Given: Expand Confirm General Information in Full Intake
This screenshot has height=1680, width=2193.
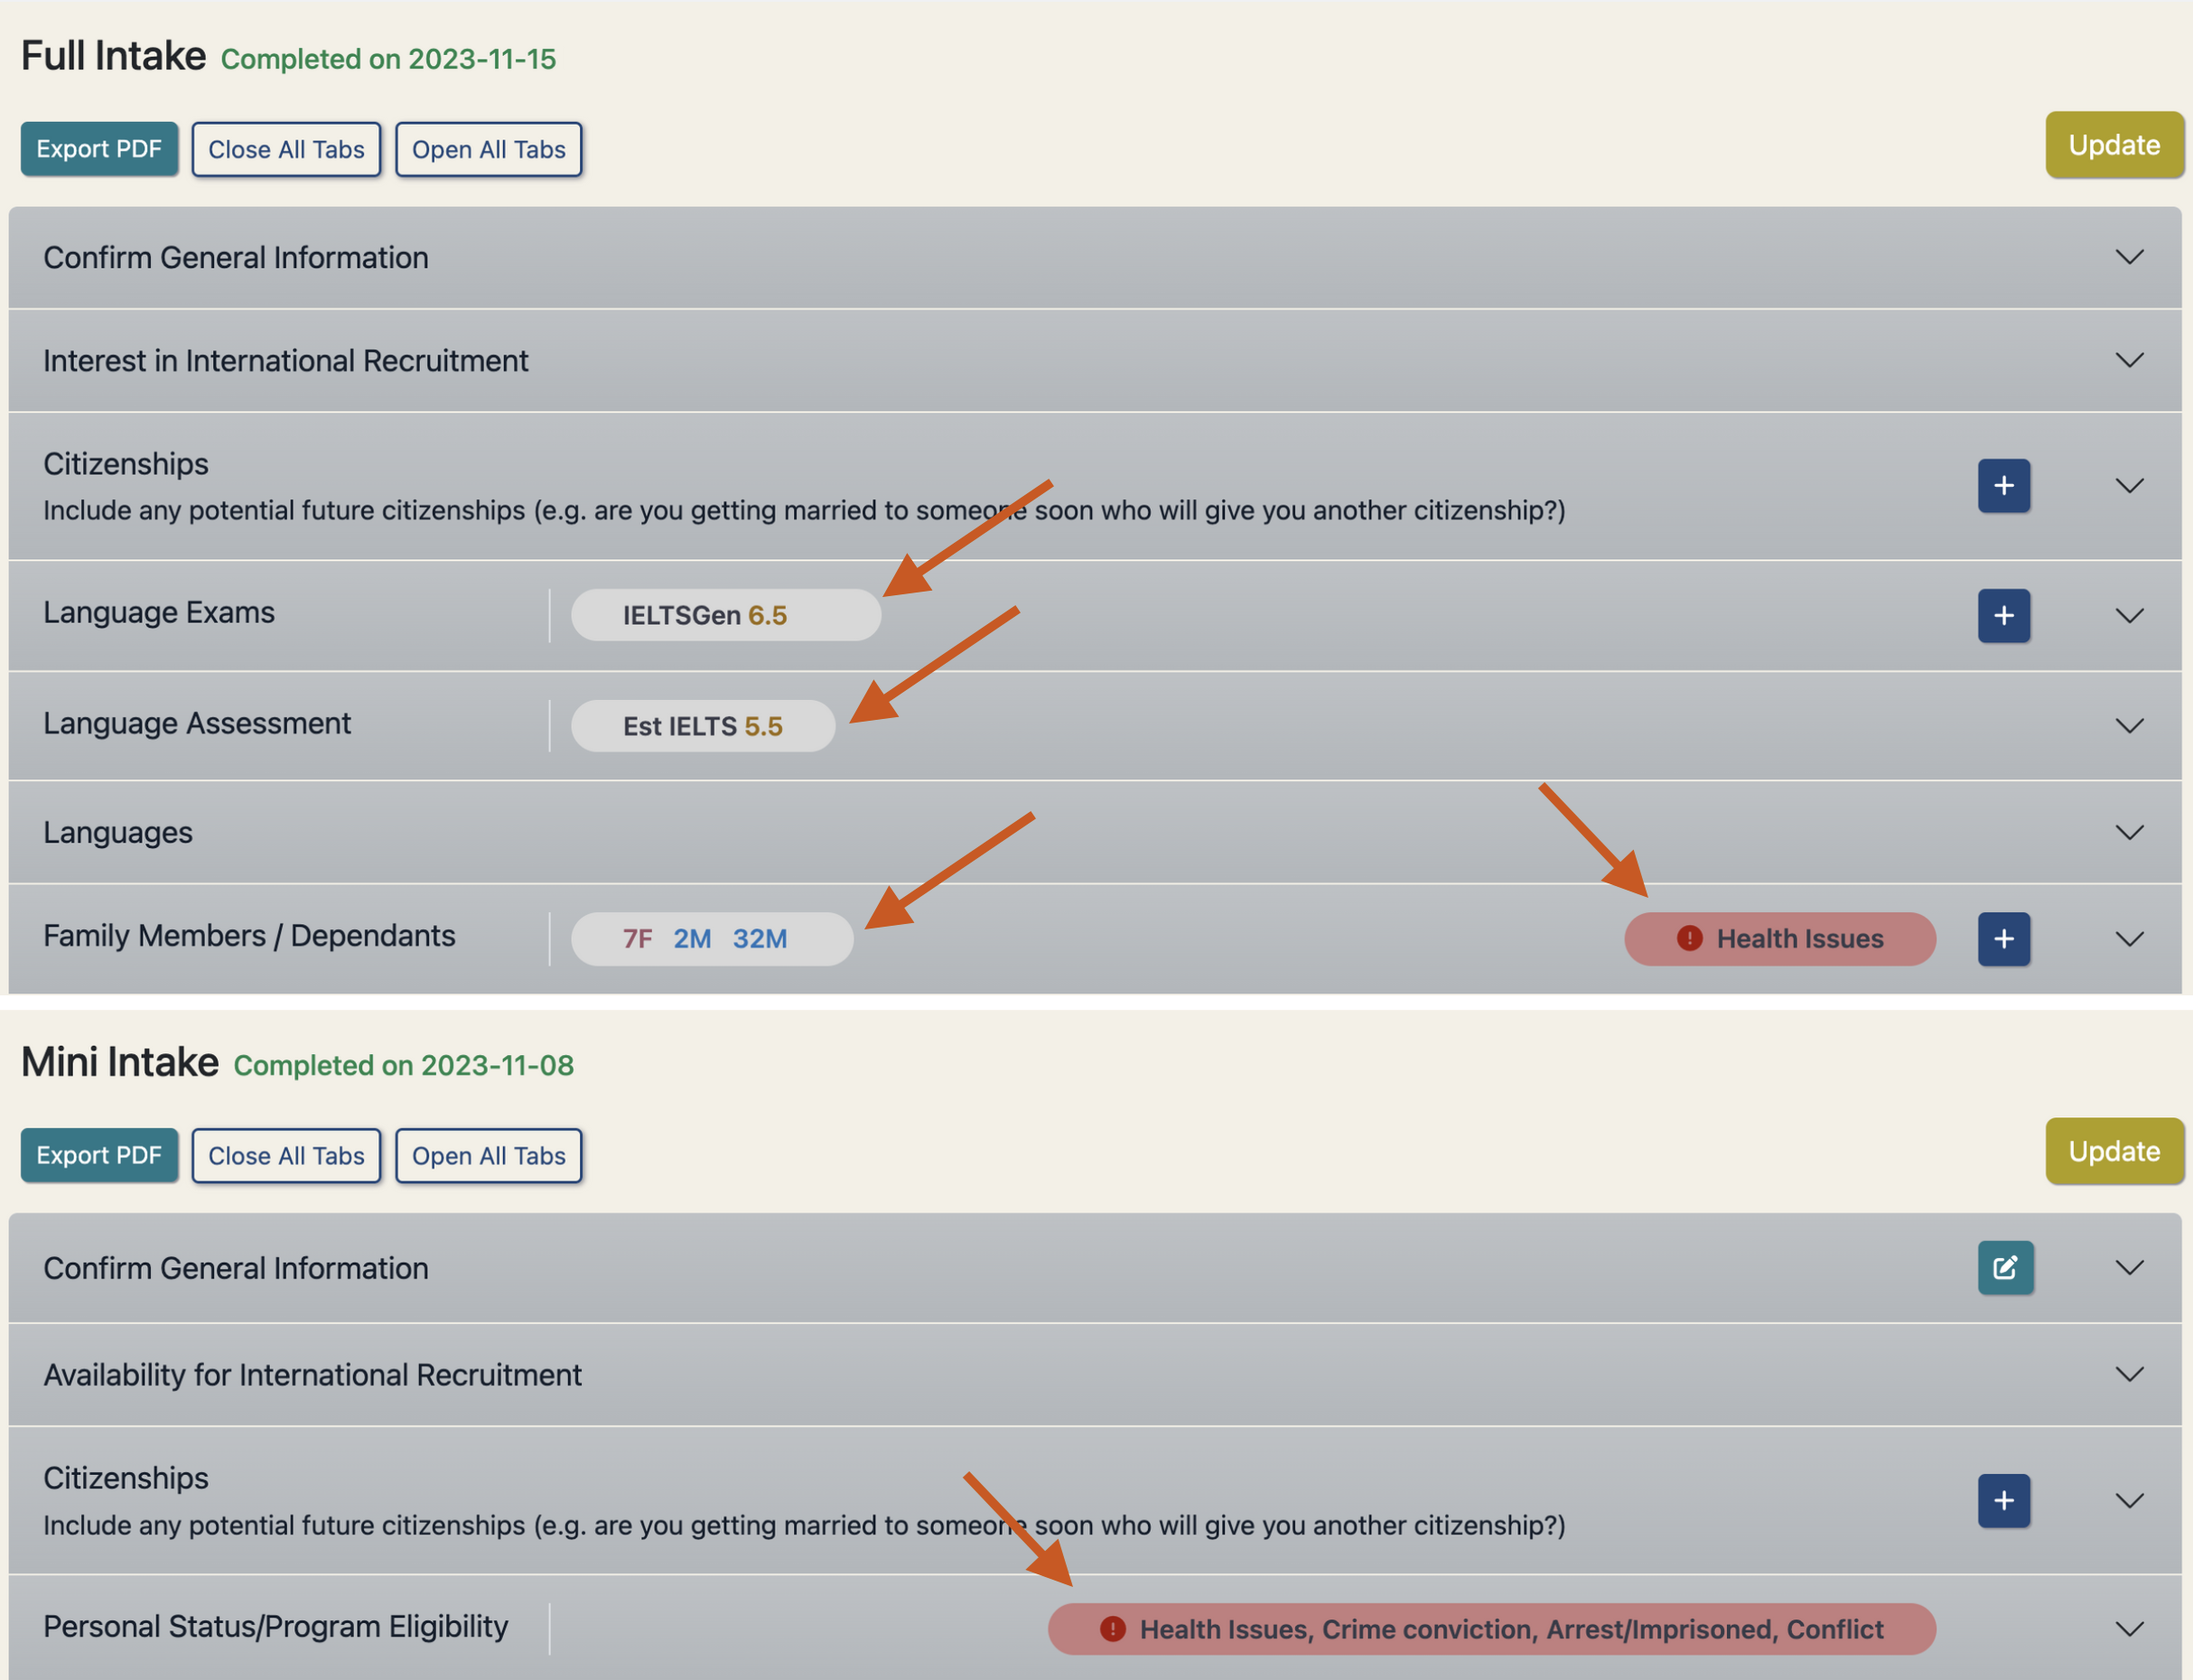Looking at the screenshot, I should pyautogui.click(x=2130, y=257).
